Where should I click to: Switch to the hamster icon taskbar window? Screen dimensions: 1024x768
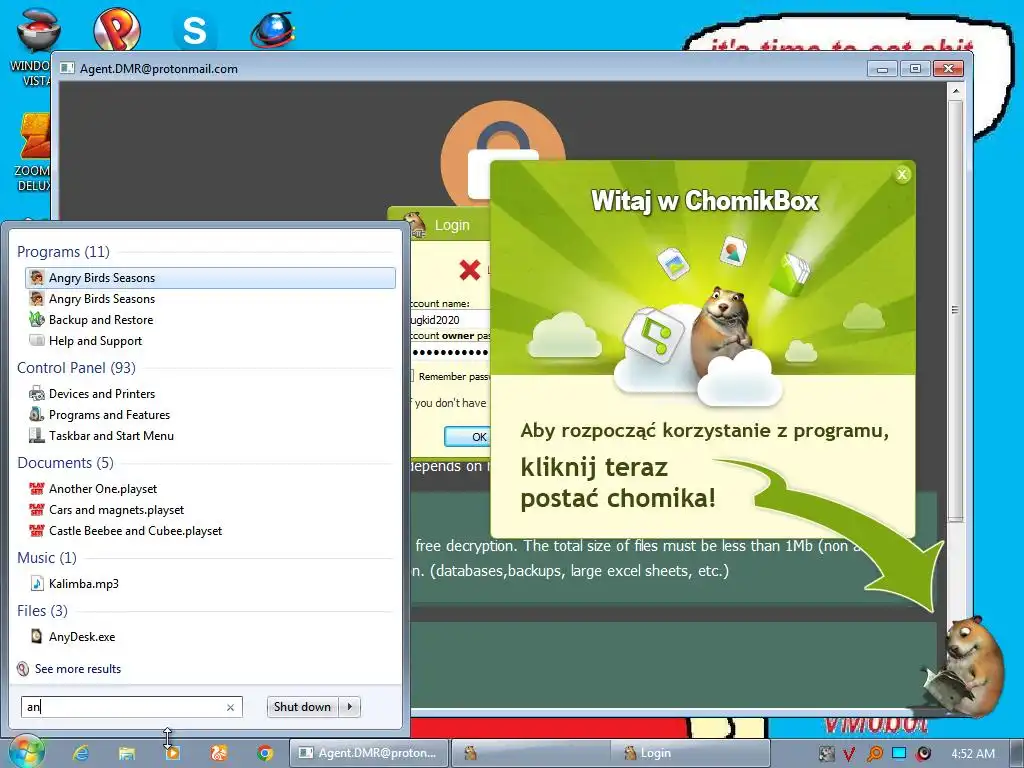pyautogui.click(x=530, y=753)
